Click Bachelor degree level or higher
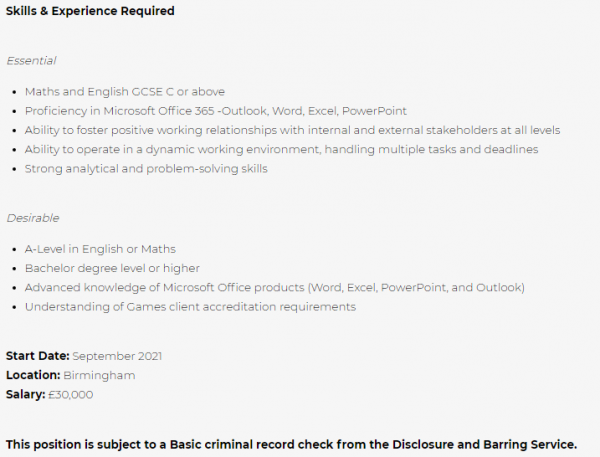The image size is (600, 457). (112, 268)
